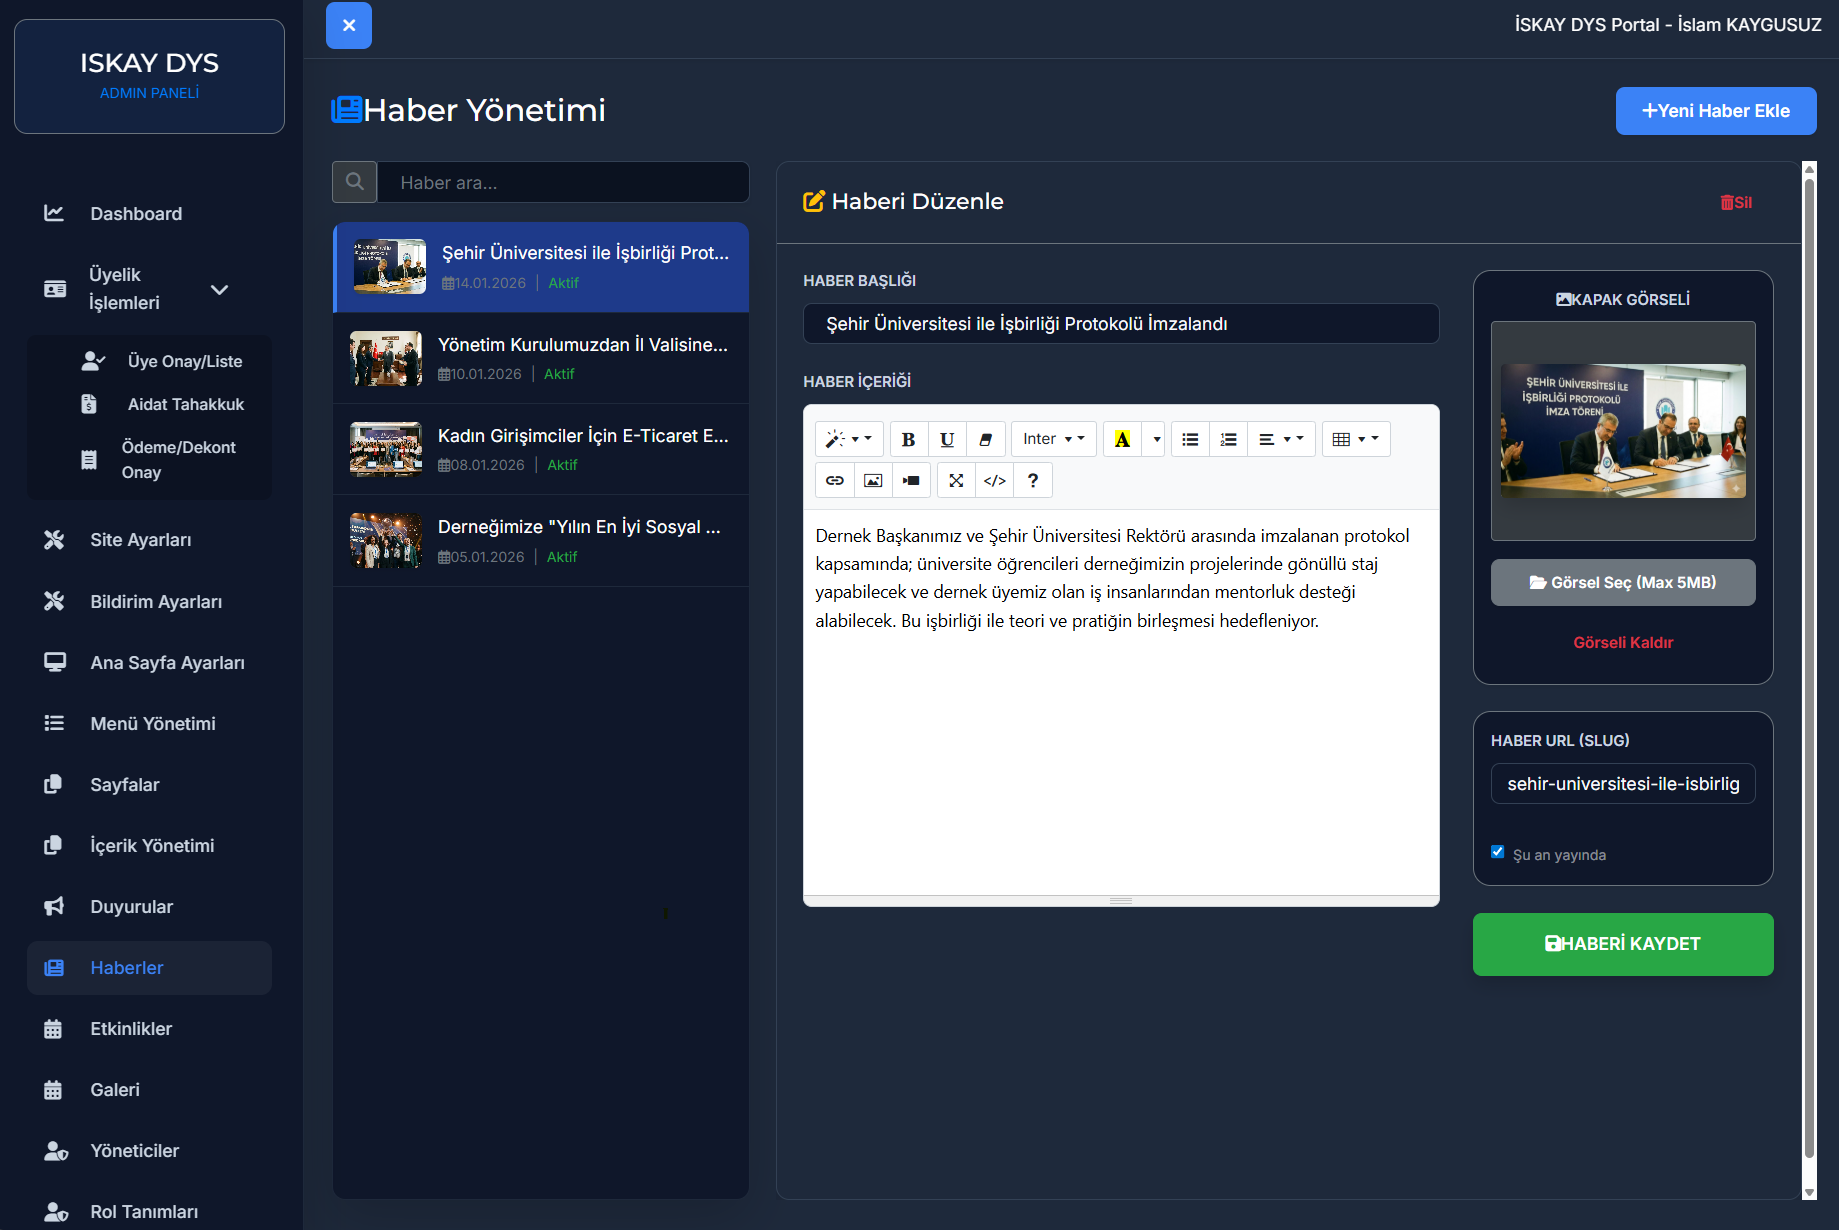The width and height of the screenshot is (1839, 1230).
Task: Click Yeni Haber Ekle button
Action: [1715, 111]
